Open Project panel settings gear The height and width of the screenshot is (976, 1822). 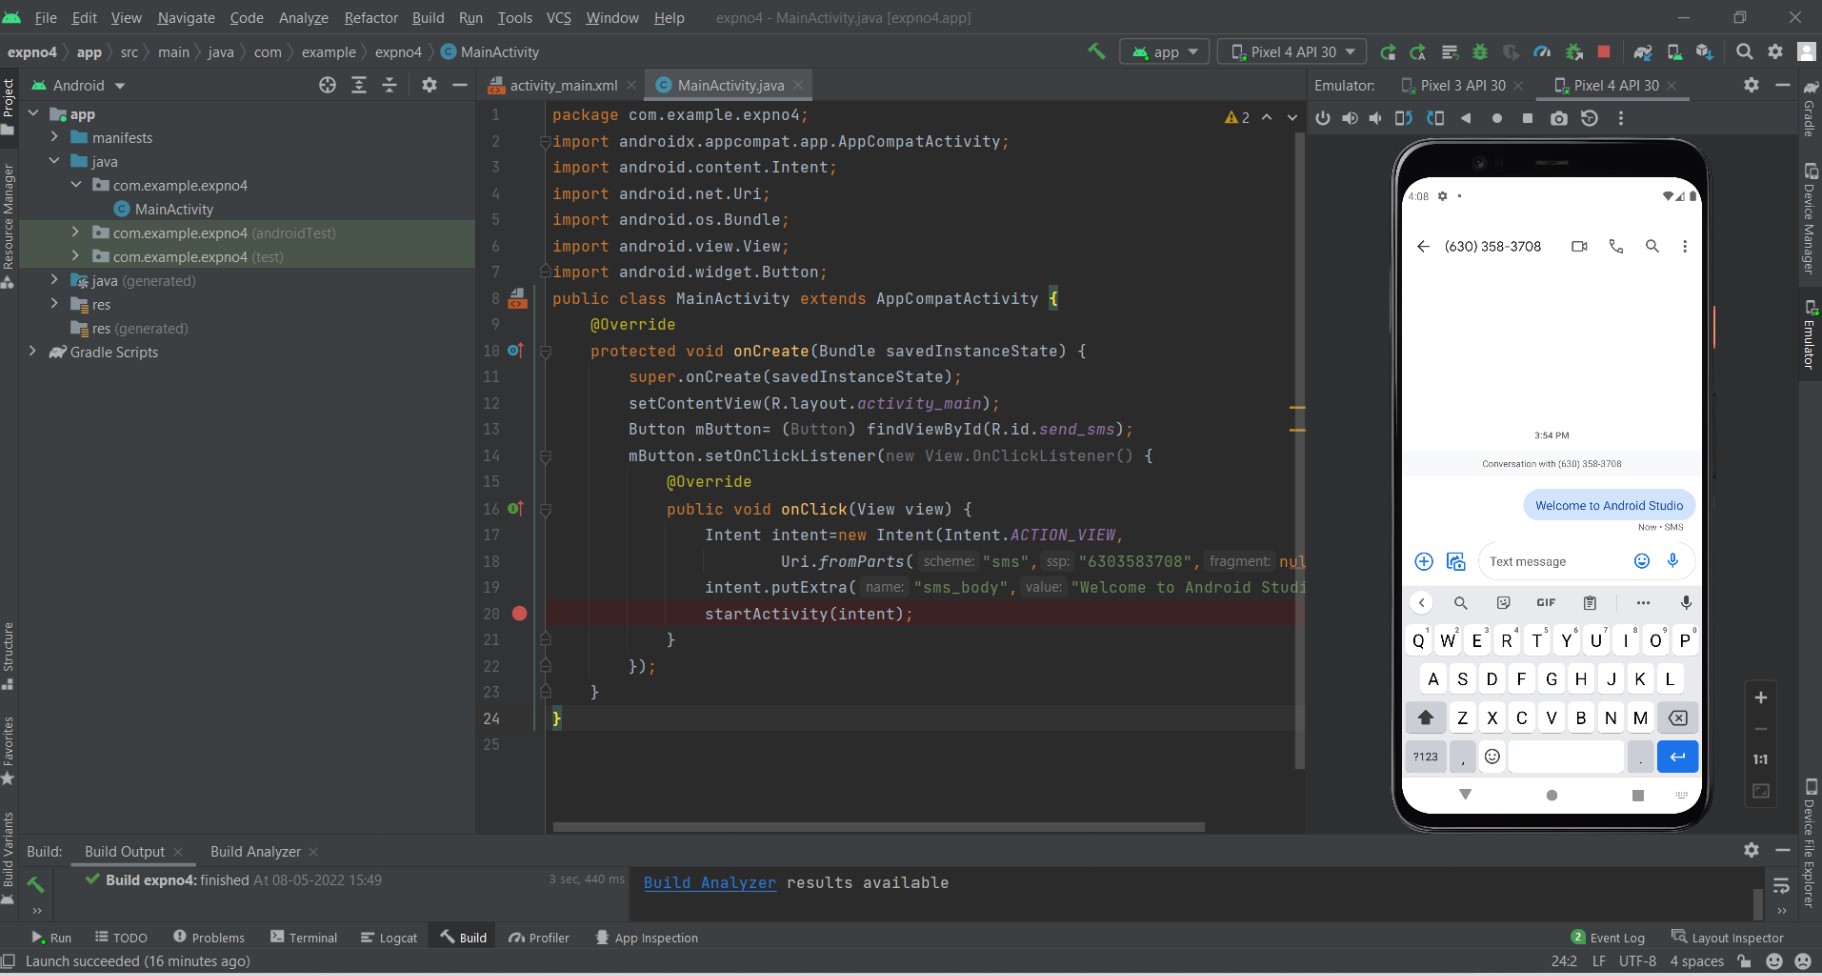[429, 85]
